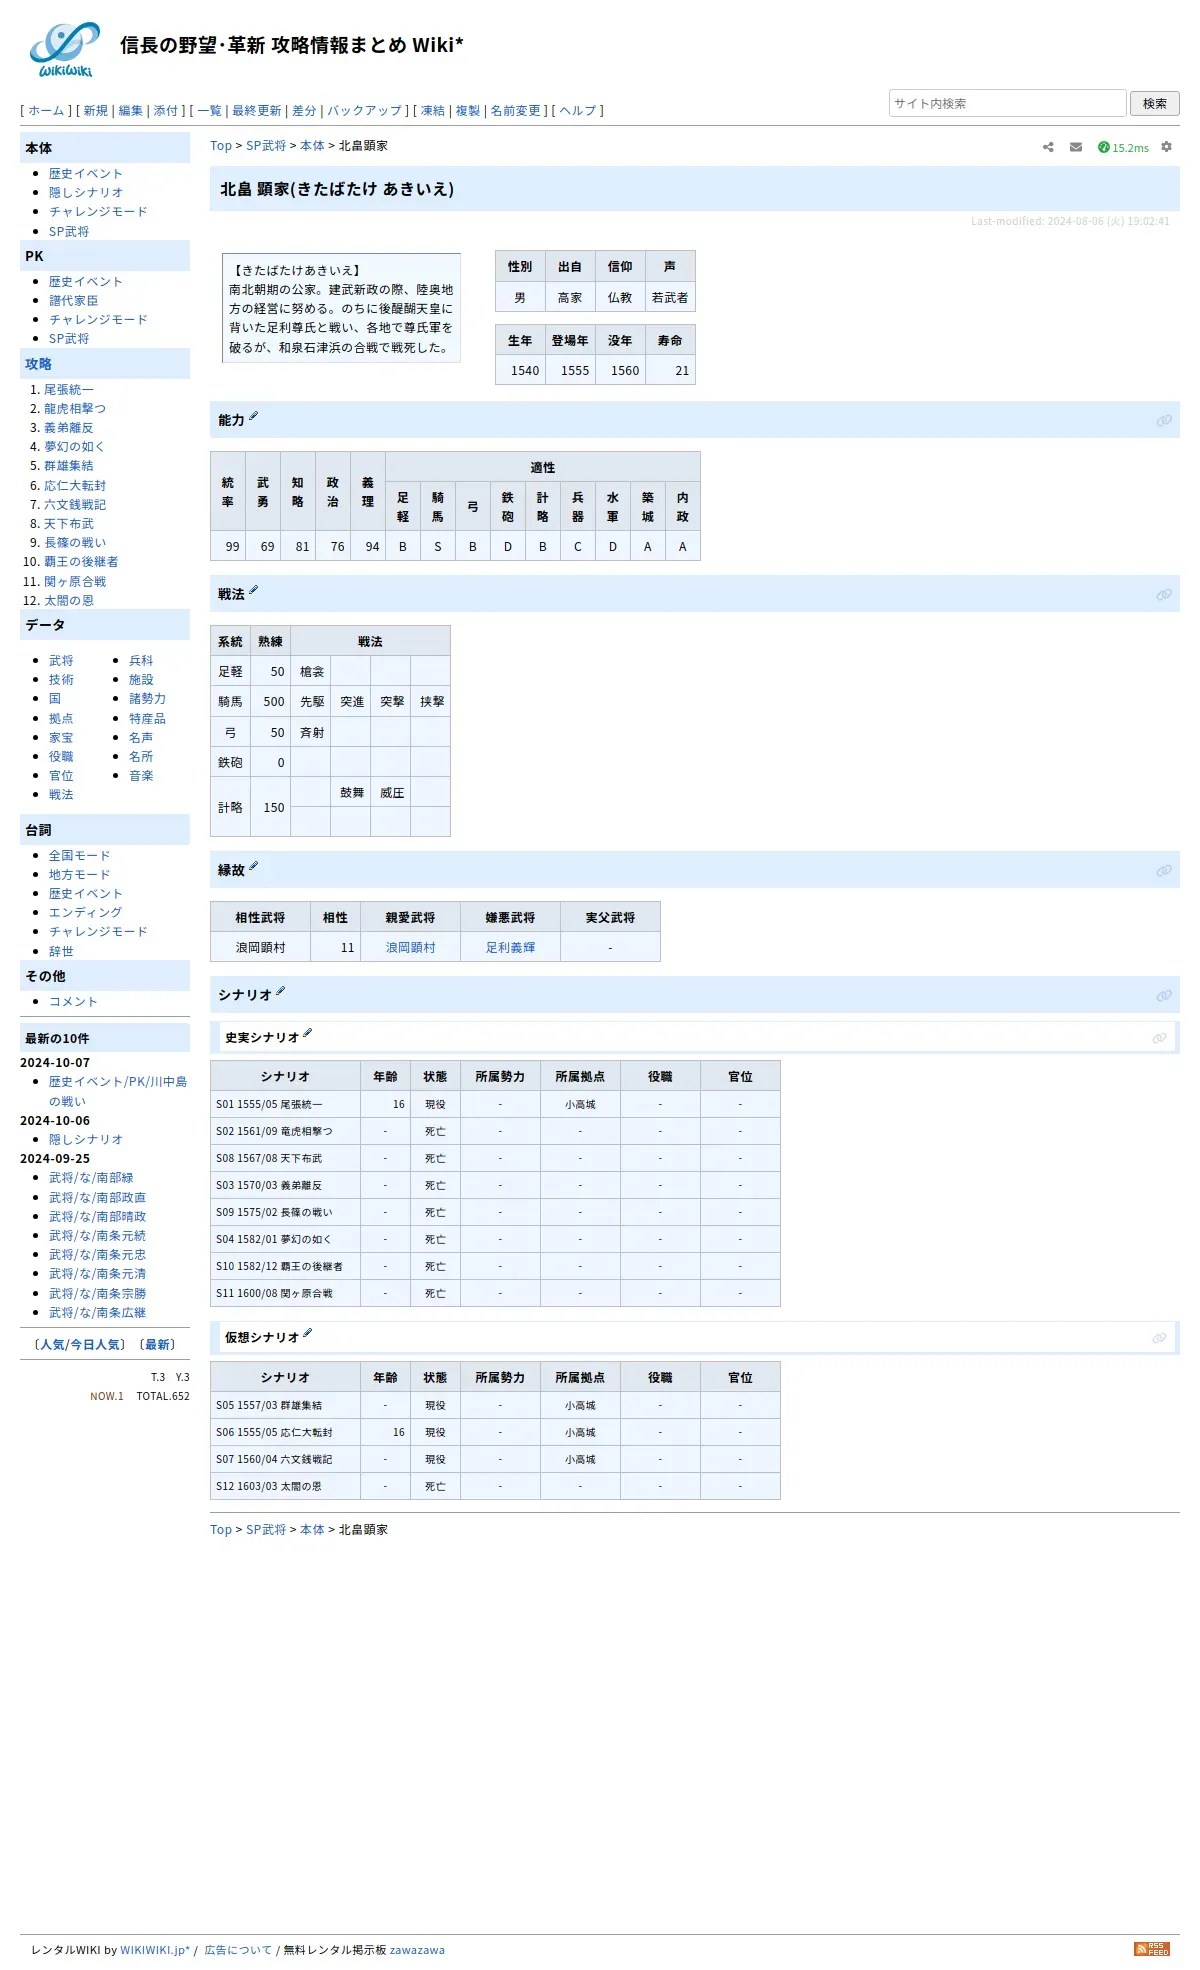Open the 添付 menu link
1200x1970 pixels.
click(166, 111)
